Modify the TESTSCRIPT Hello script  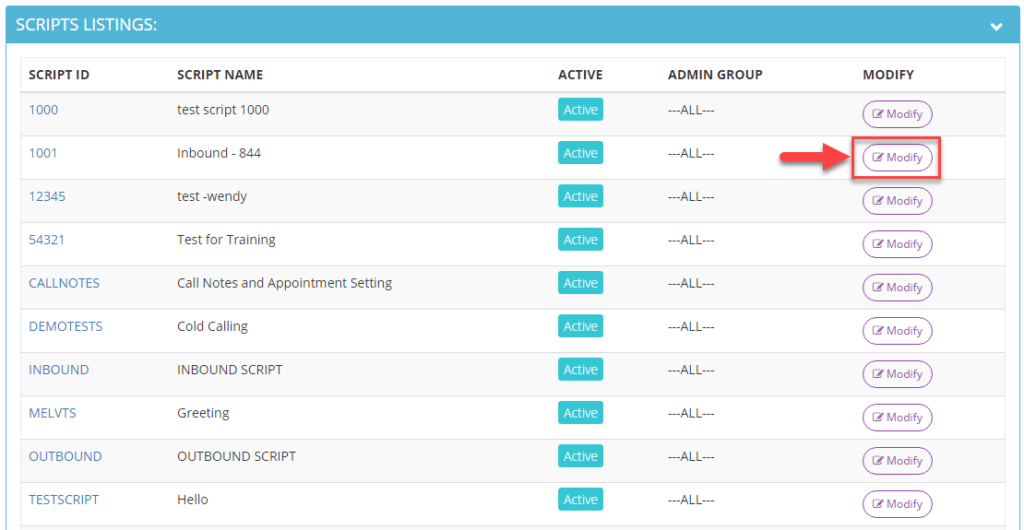pos(897,504)
